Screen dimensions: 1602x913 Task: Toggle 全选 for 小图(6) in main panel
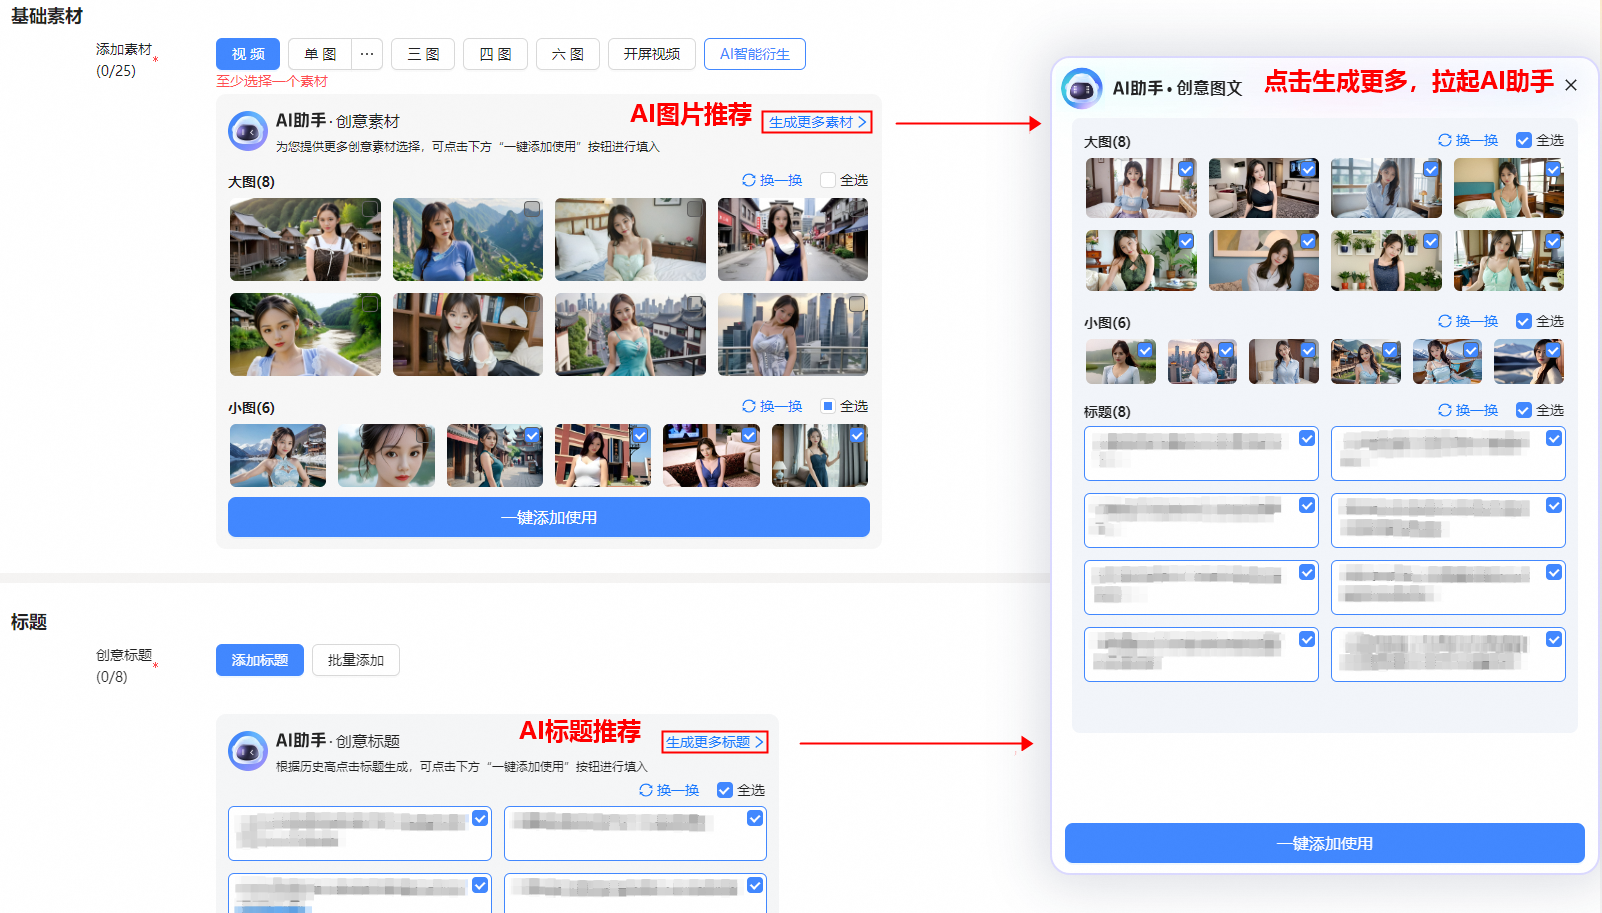827,406
